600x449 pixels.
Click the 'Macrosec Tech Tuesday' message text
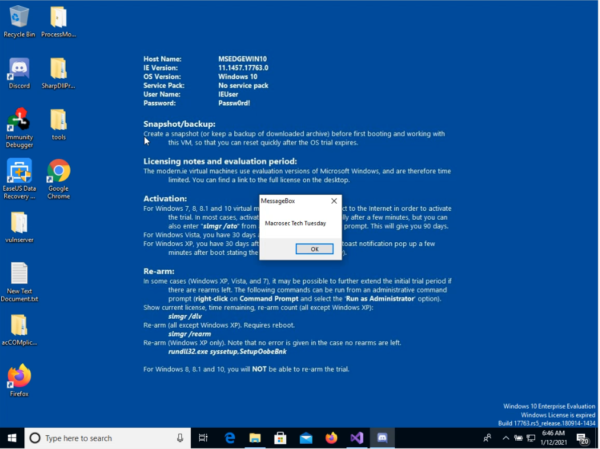click(x=295, y=223)
